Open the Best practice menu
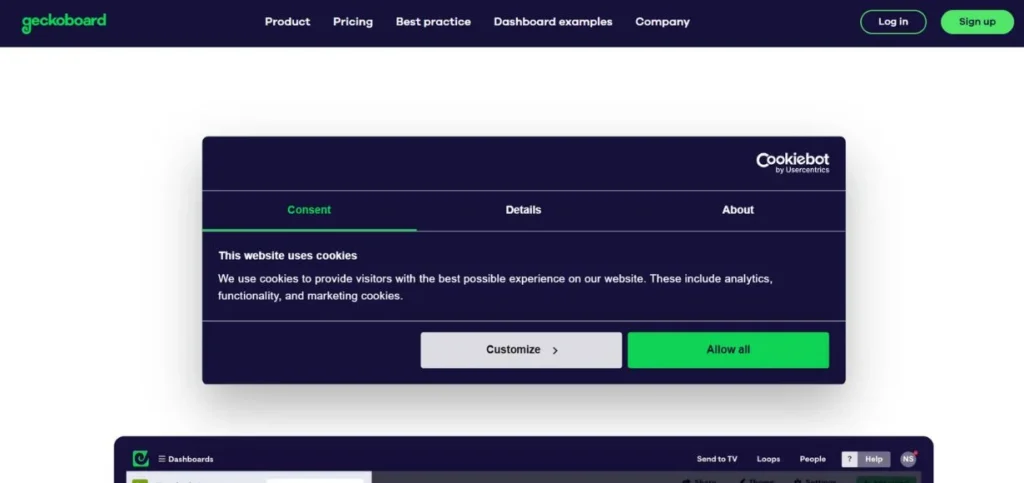Screen dimensions: 1024x483 pos(433,22)
